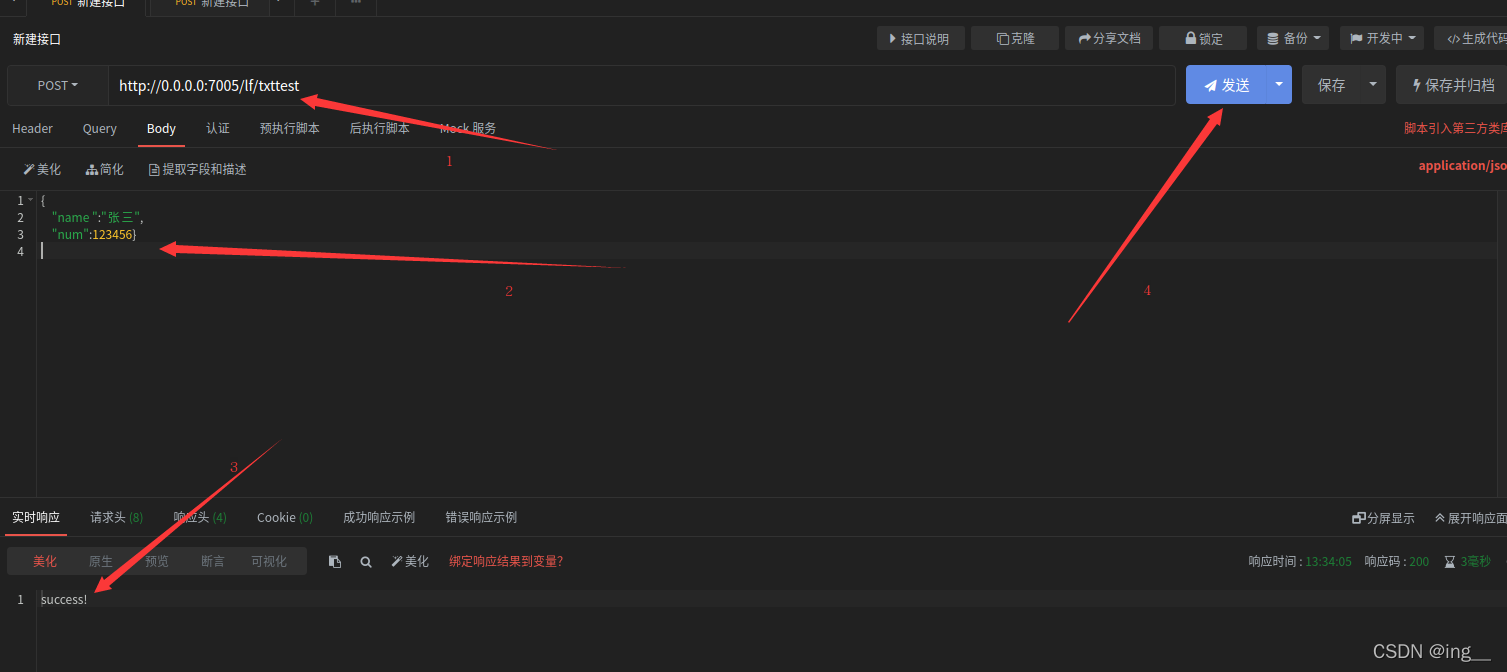Open the dropdown arrow beside 发送
The height and width of the screenshot is (672, 1507).
(x=1279, y=85)
